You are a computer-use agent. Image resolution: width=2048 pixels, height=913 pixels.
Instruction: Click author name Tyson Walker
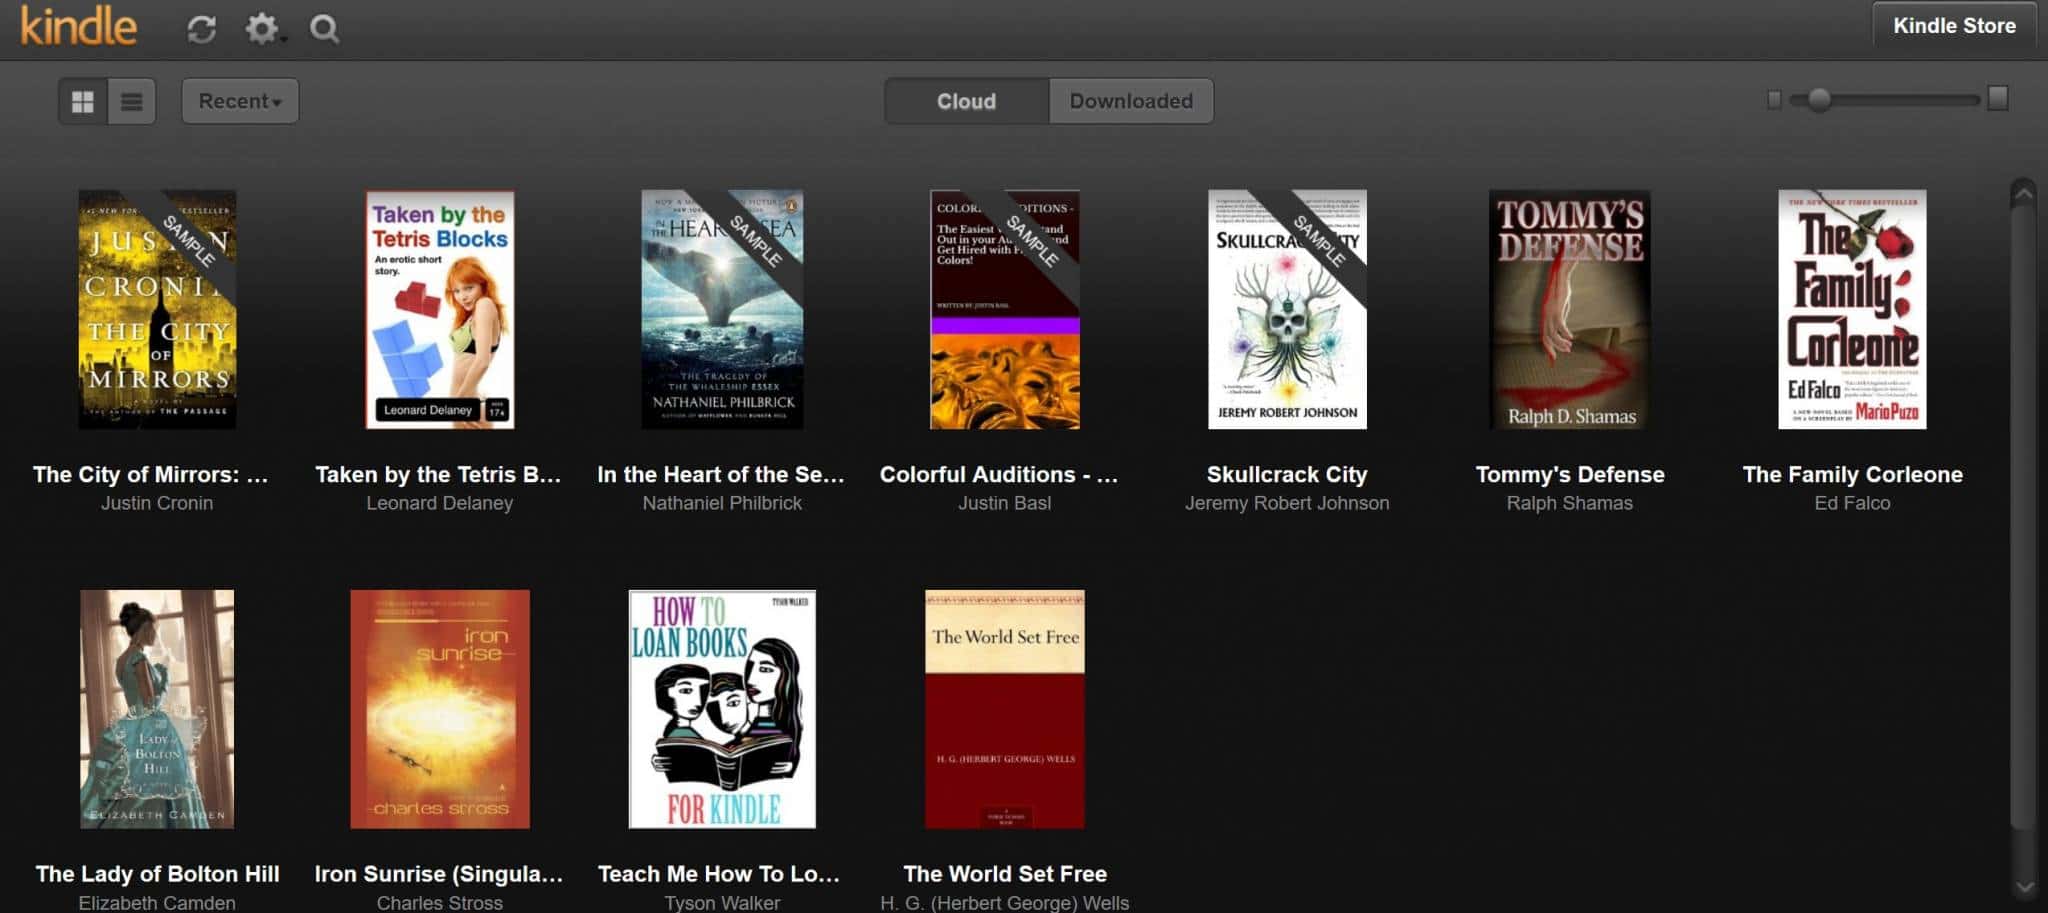[x=722, y=902]
